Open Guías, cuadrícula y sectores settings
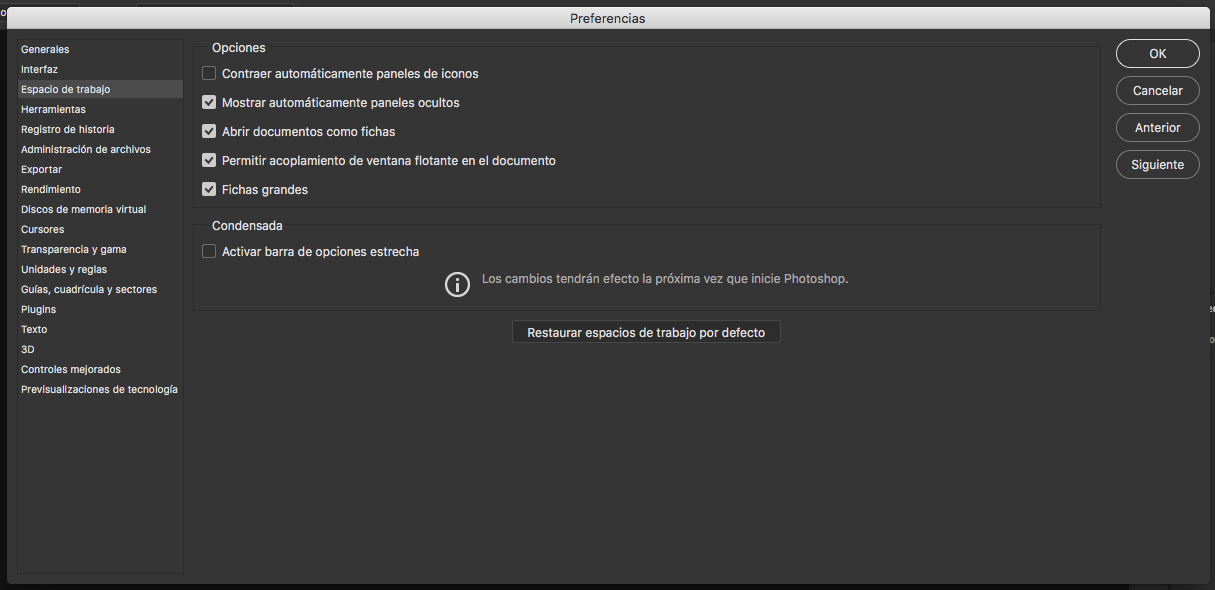This screenshot has height=590, width=1215. click(89, 289)
